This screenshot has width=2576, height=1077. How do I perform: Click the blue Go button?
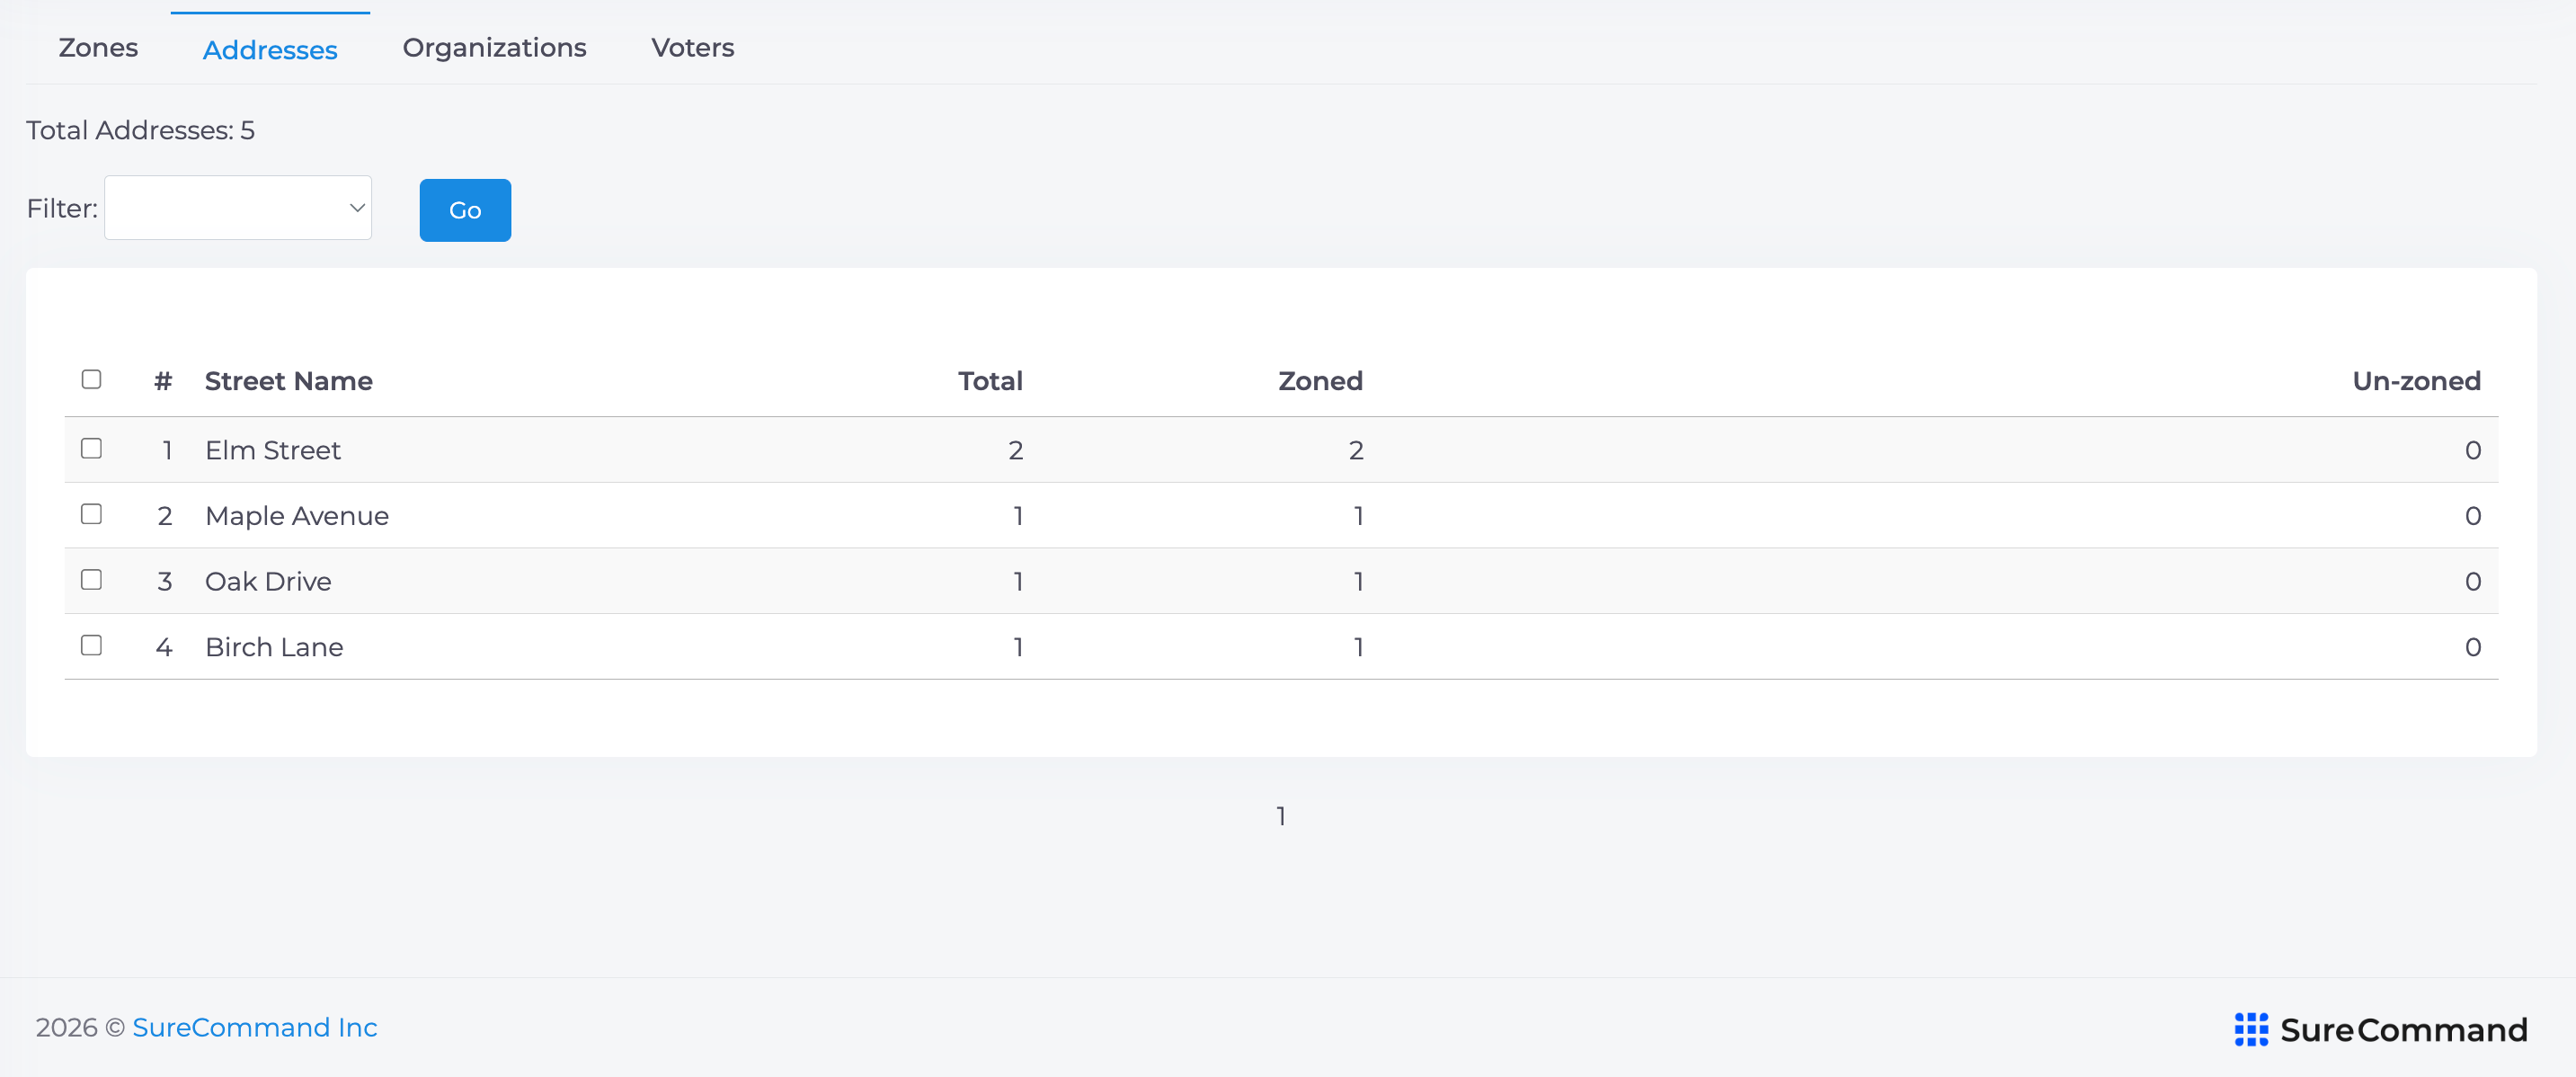(x=465, y=210)
